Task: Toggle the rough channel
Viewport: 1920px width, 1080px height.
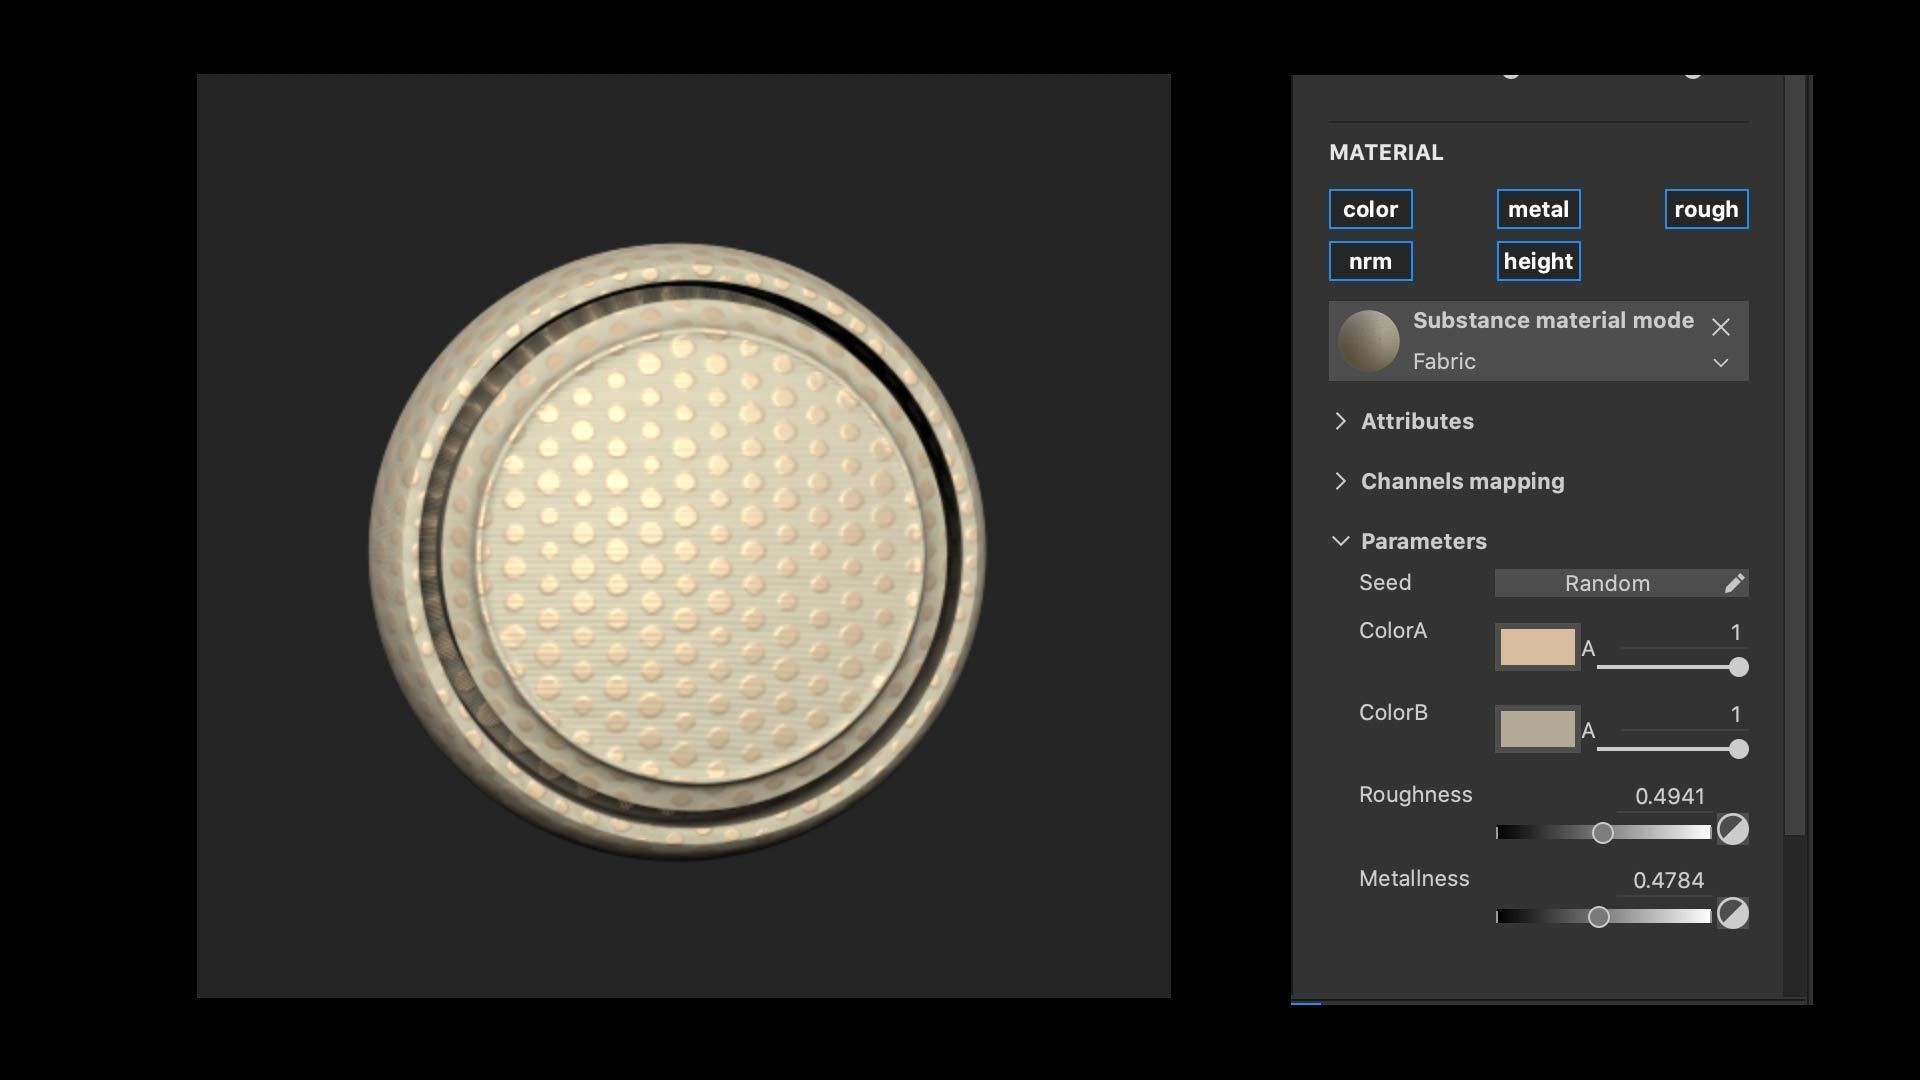Action: (x=1706, y=209)
